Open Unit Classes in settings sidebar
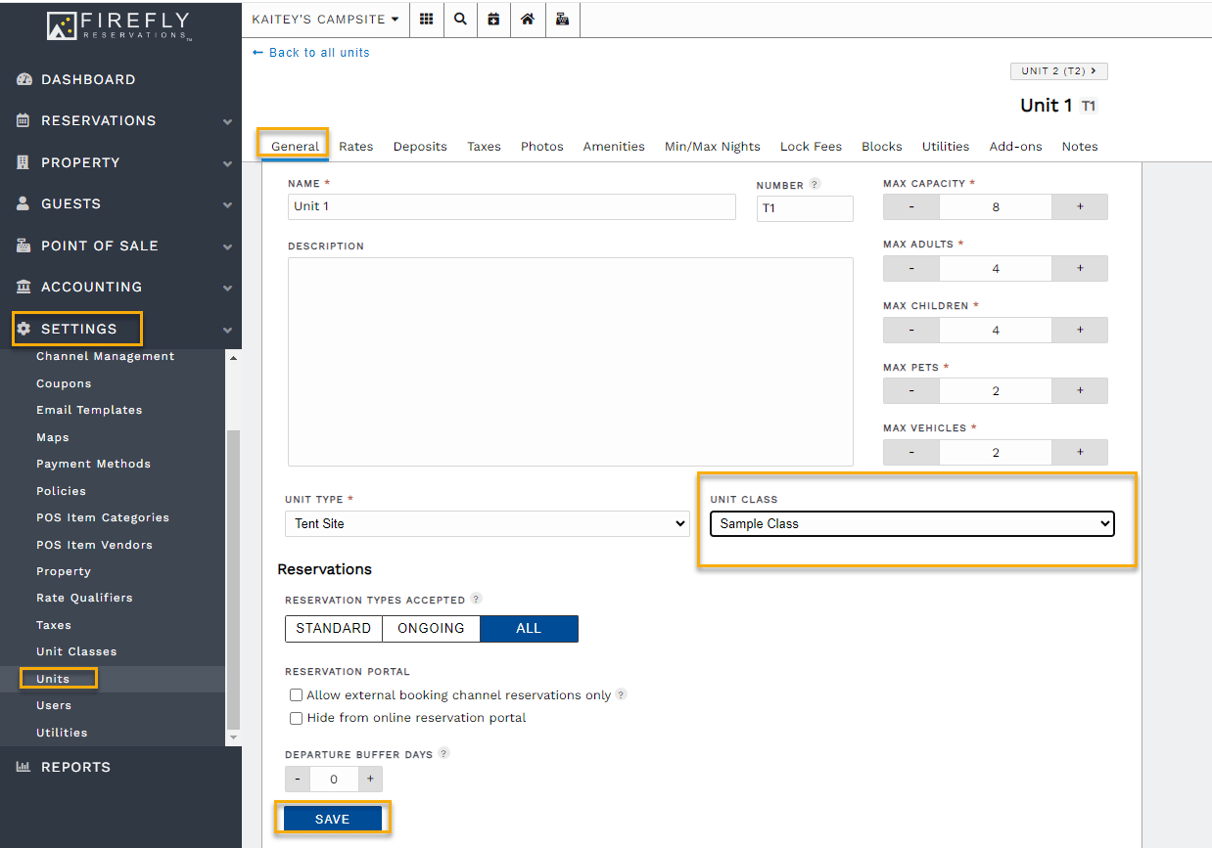Image resolution: width=1212 pixels, height=848 pixels. [x=77, y=652]
